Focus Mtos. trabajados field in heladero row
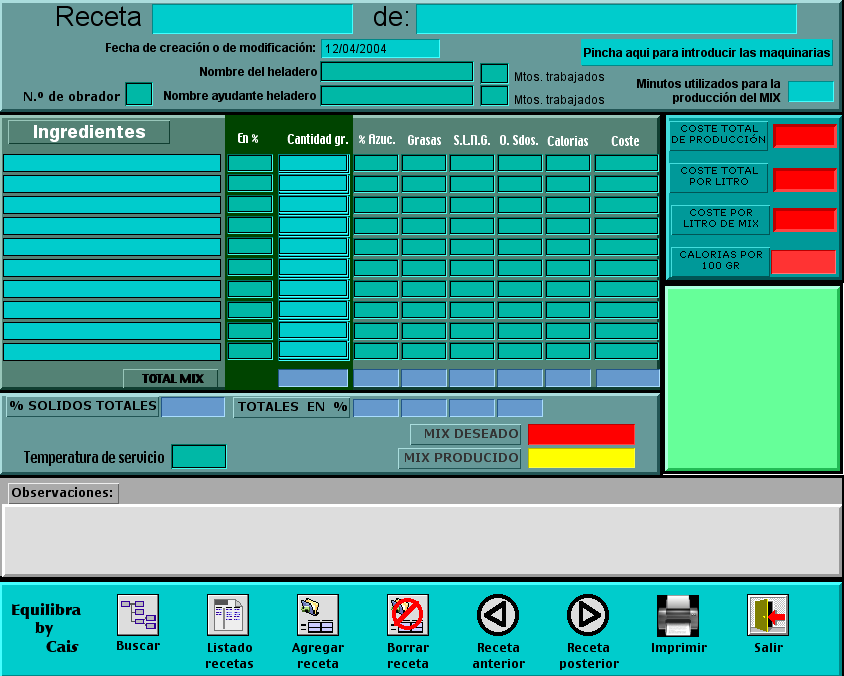 click(x=494, y=74)
